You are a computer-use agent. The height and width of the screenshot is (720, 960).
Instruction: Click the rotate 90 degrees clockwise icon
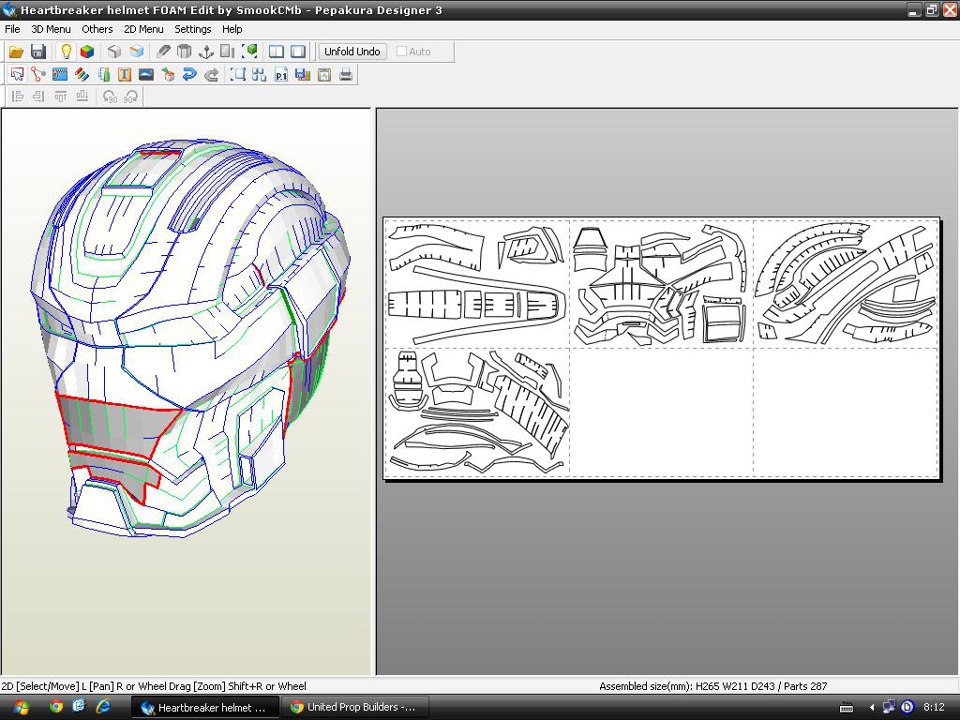coord(130,97)
